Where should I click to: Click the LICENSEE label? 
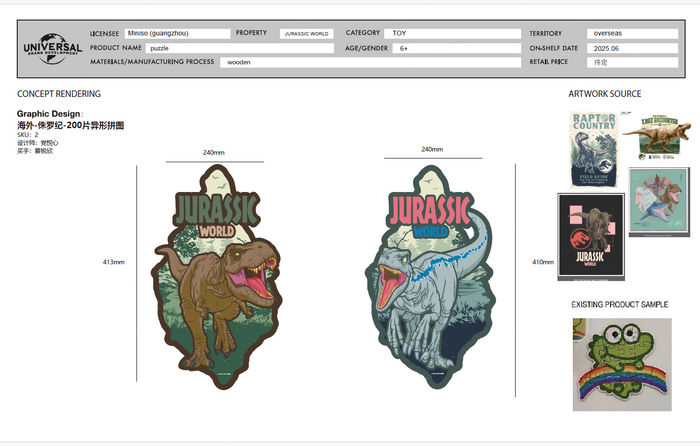pyautogui.click(x=104, y=33)
